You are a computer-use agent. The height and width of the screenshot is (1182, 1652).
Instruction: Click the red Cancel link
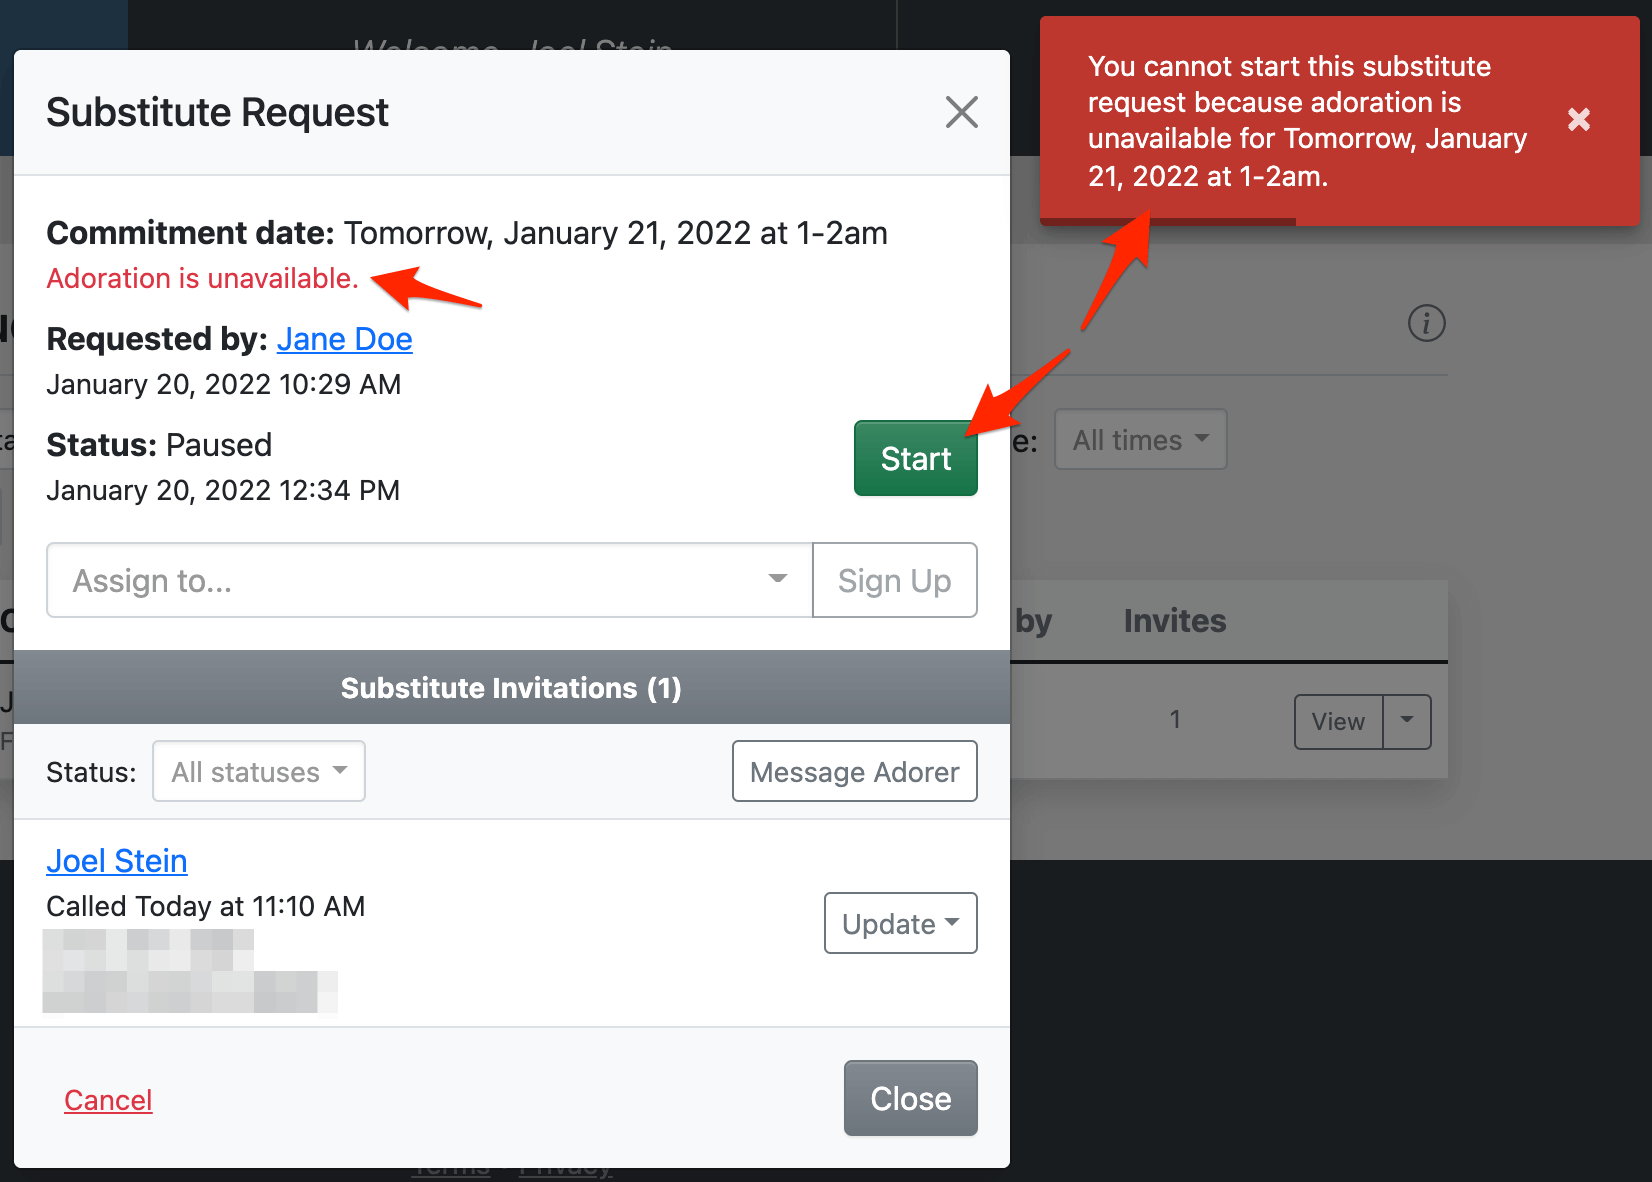(x=108, y=1100)
